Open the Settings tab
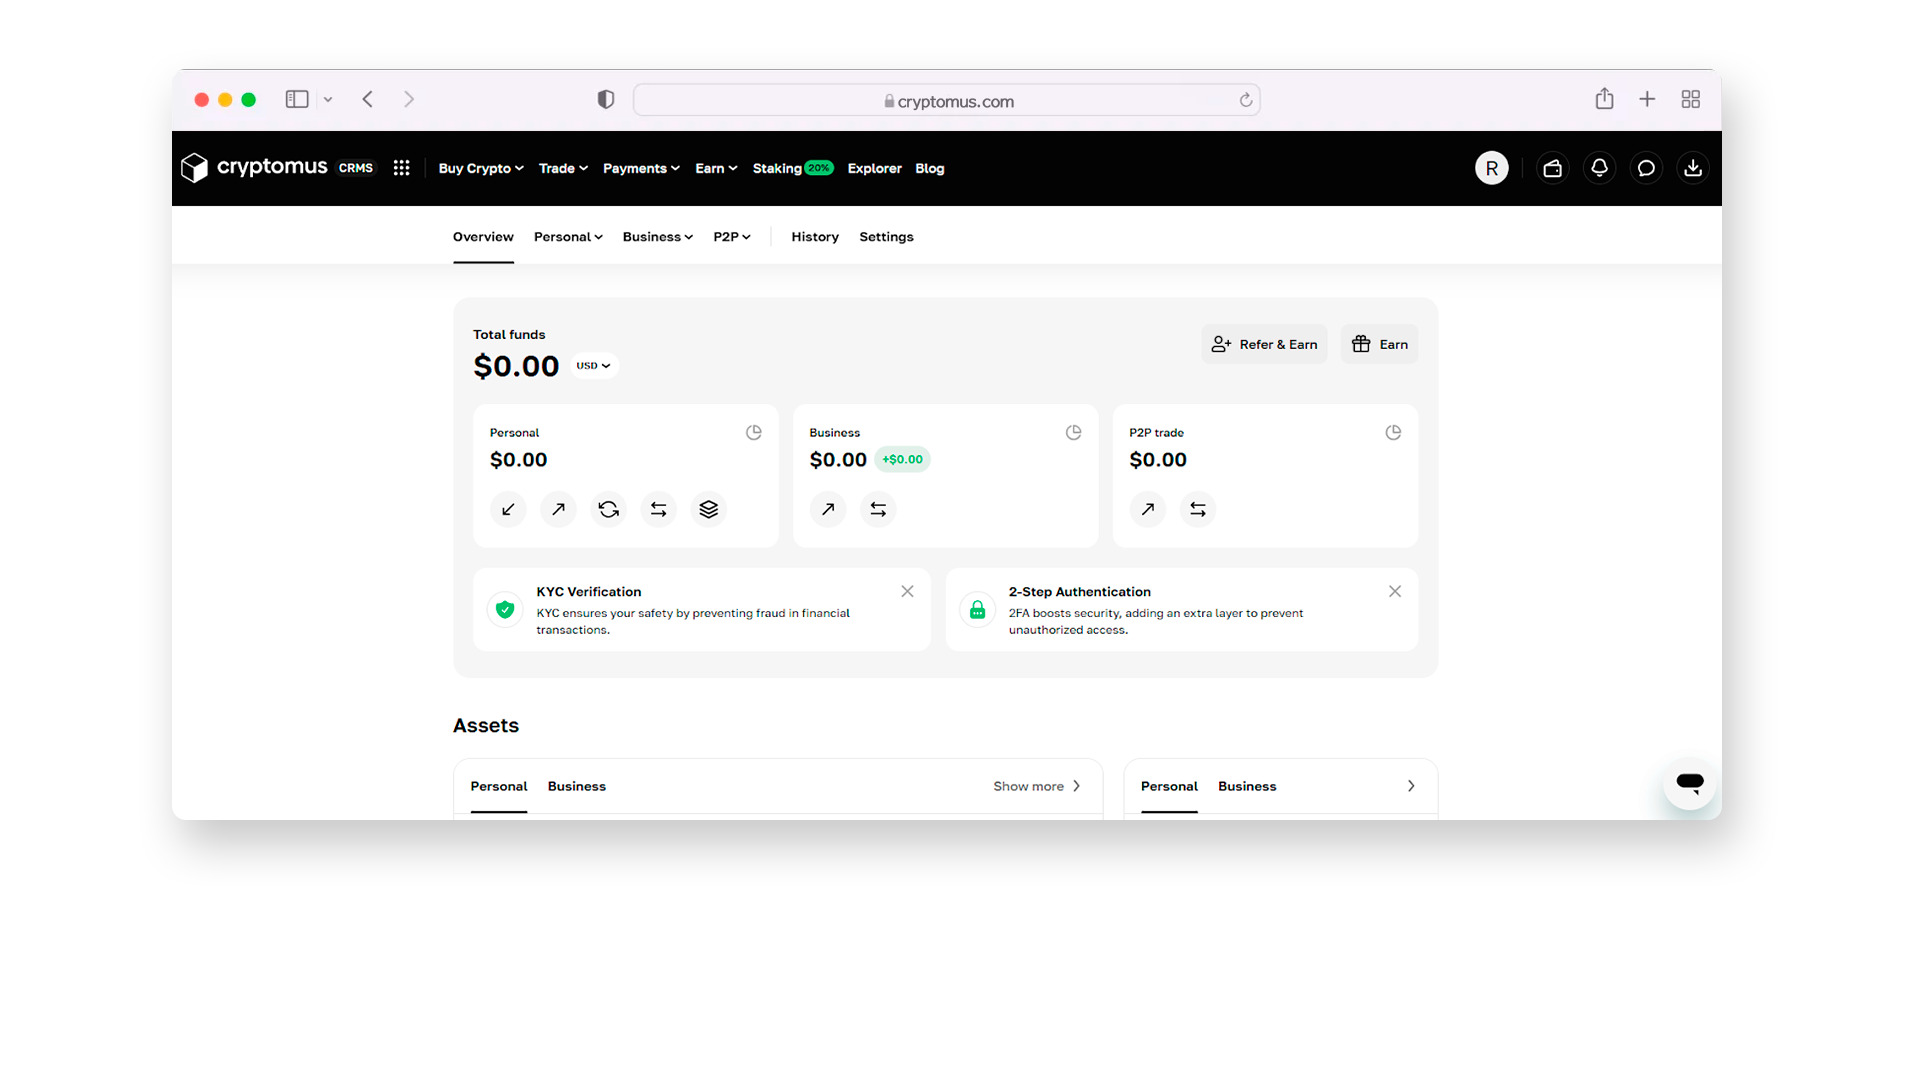This screenshot has height=1080, width=1920. (x=886, y=237)
